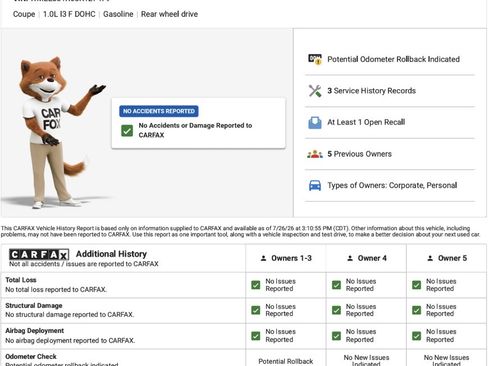Click the odometer rollback warning icon
The height and width of the screenshot is (366, 488).
(x=315, y=59)
